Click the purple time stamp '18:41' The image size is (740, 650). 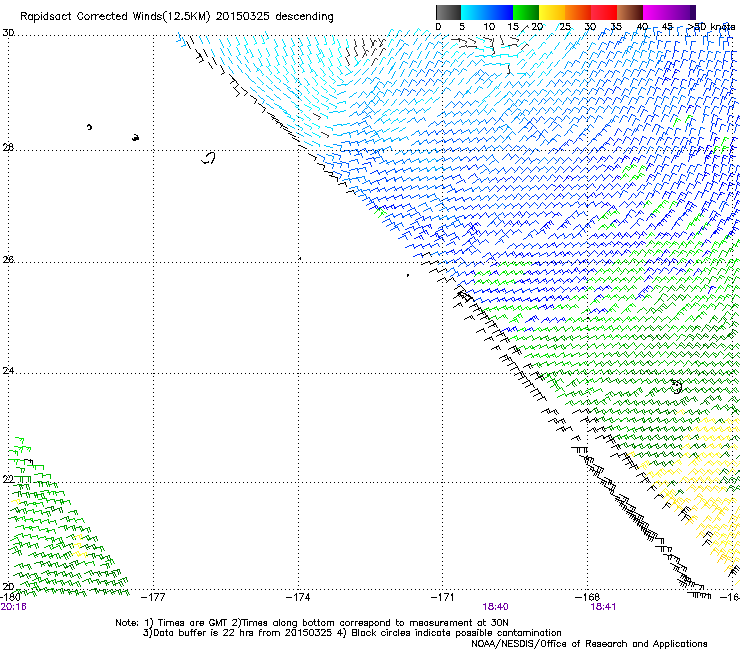click(x=603, y=607)
